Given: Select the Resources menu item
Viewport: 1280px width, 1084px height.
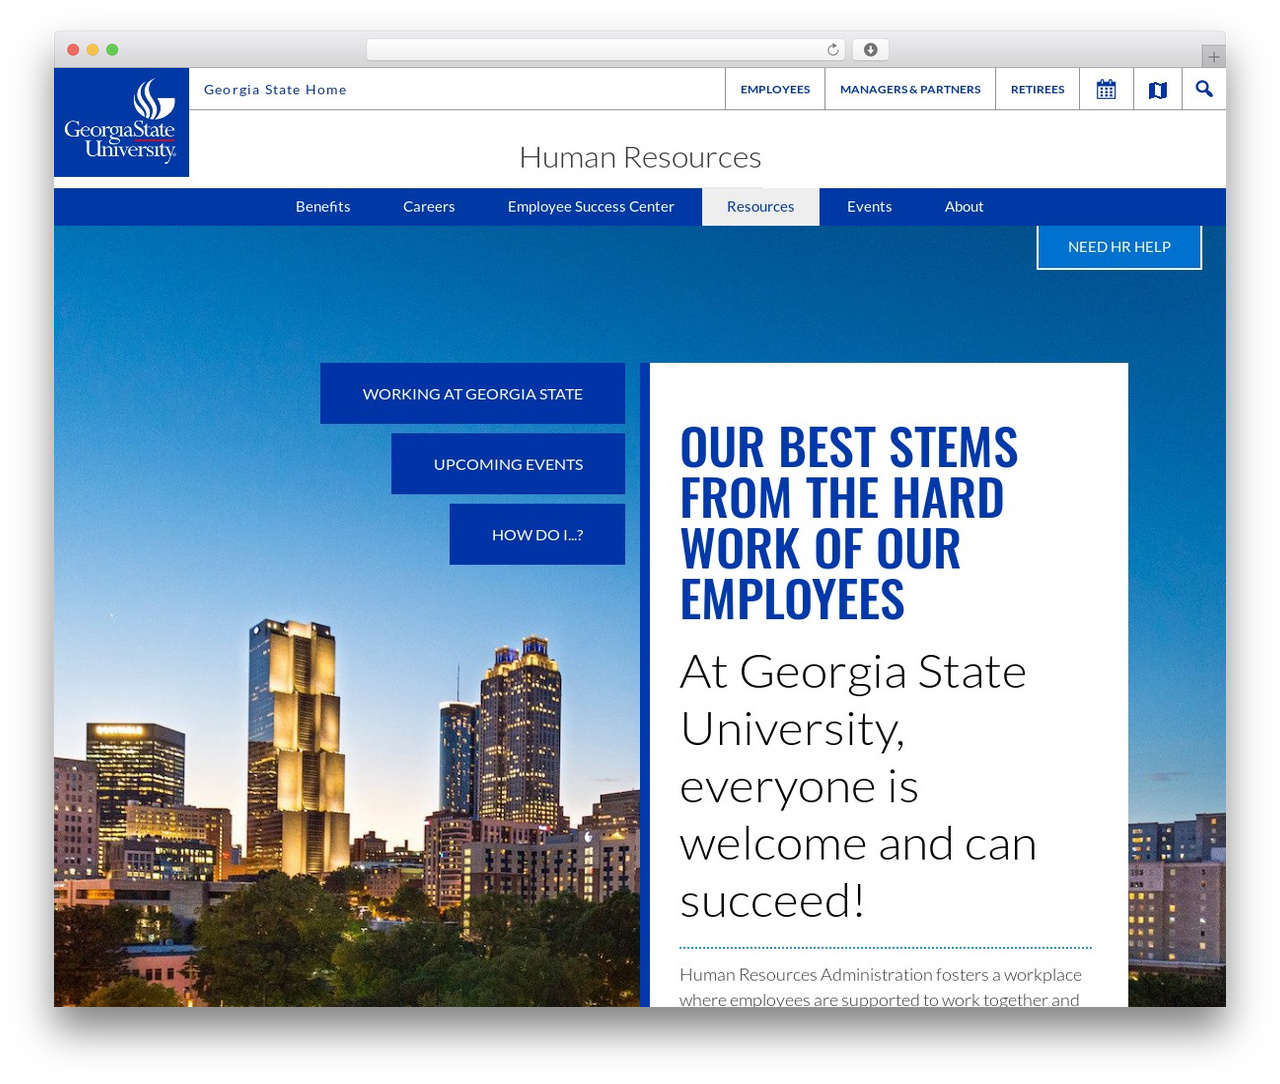Looking at the screenshot, I should [761, 207].
